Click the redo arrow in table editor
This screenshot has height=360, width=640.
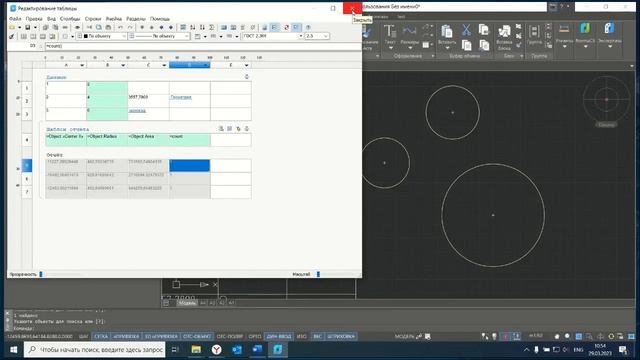(130, 27)
